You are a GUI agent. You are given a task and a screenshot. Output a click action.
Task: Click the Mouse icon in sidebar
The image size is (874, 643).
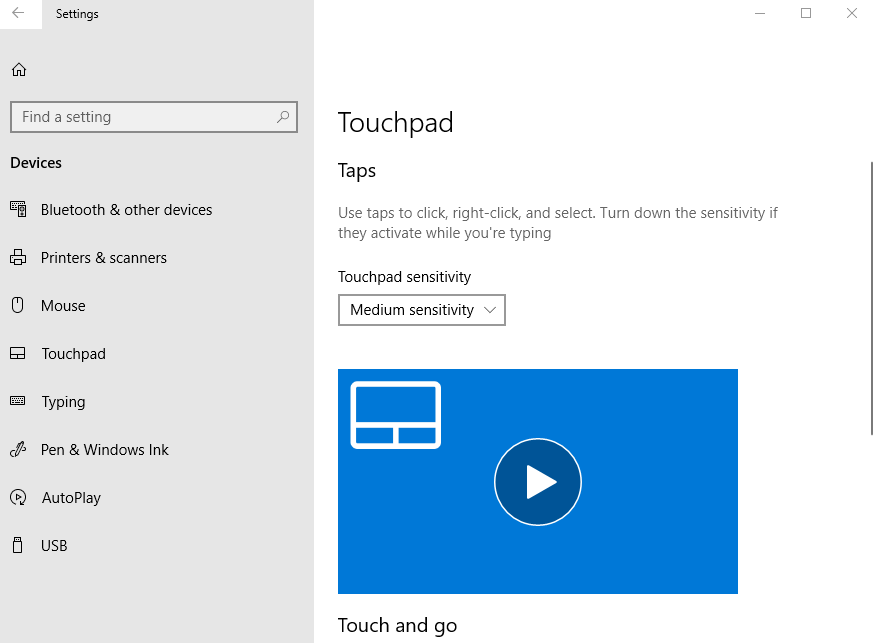18,305
